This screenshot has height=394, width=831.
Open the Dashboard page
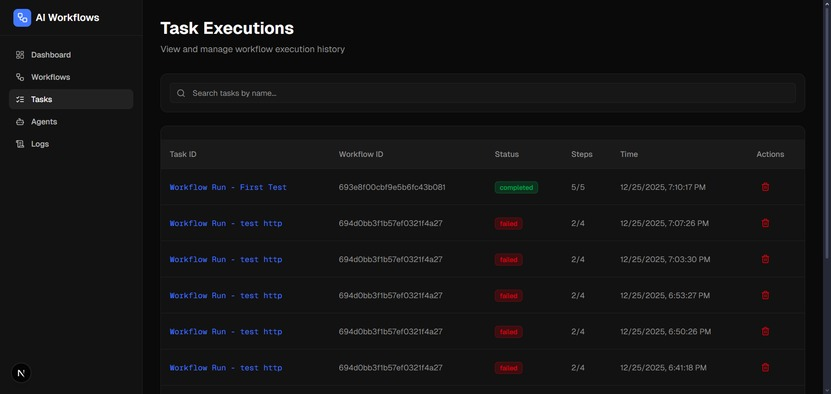(71, 55)
